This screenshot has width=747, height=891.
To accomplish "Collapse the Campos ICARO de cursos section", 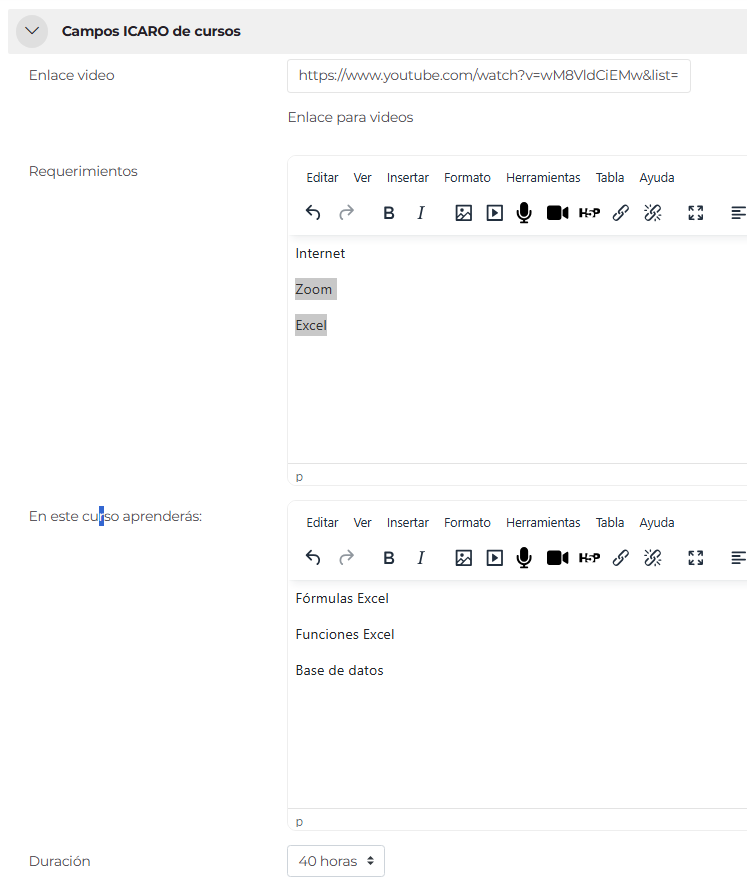I will pos(32,31).
